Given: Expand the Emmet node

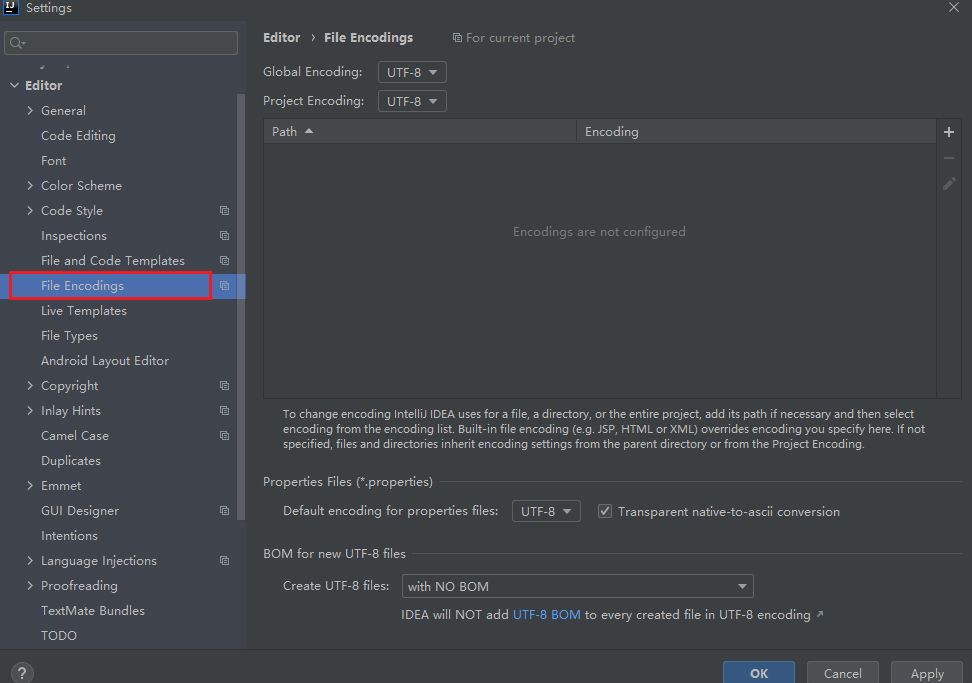Looking at the screenshot, I should (30, 486).
